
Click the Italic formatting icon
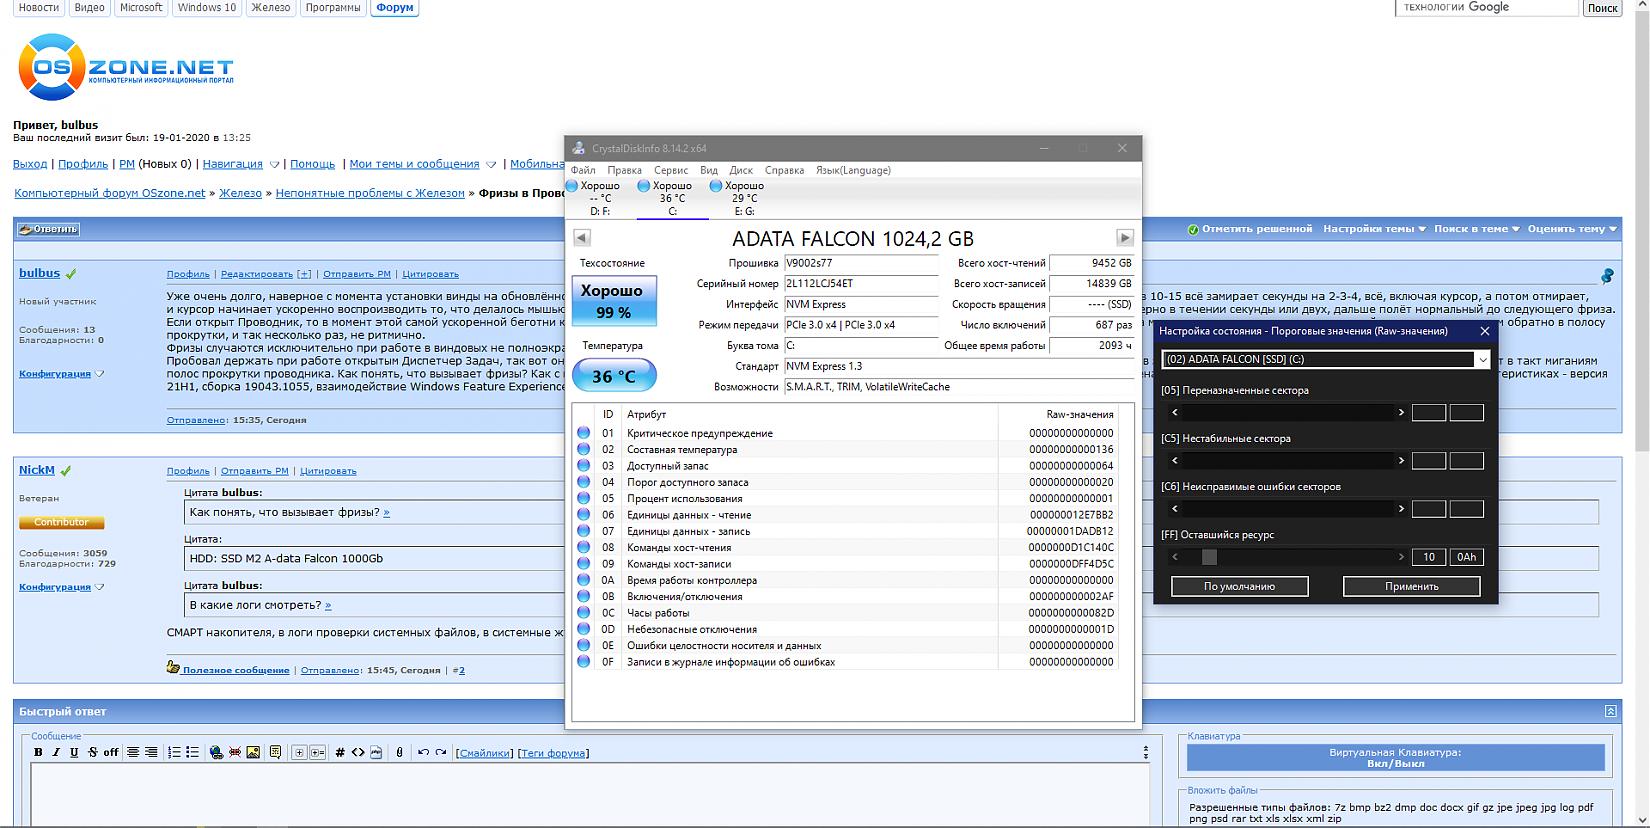(56, 752)
